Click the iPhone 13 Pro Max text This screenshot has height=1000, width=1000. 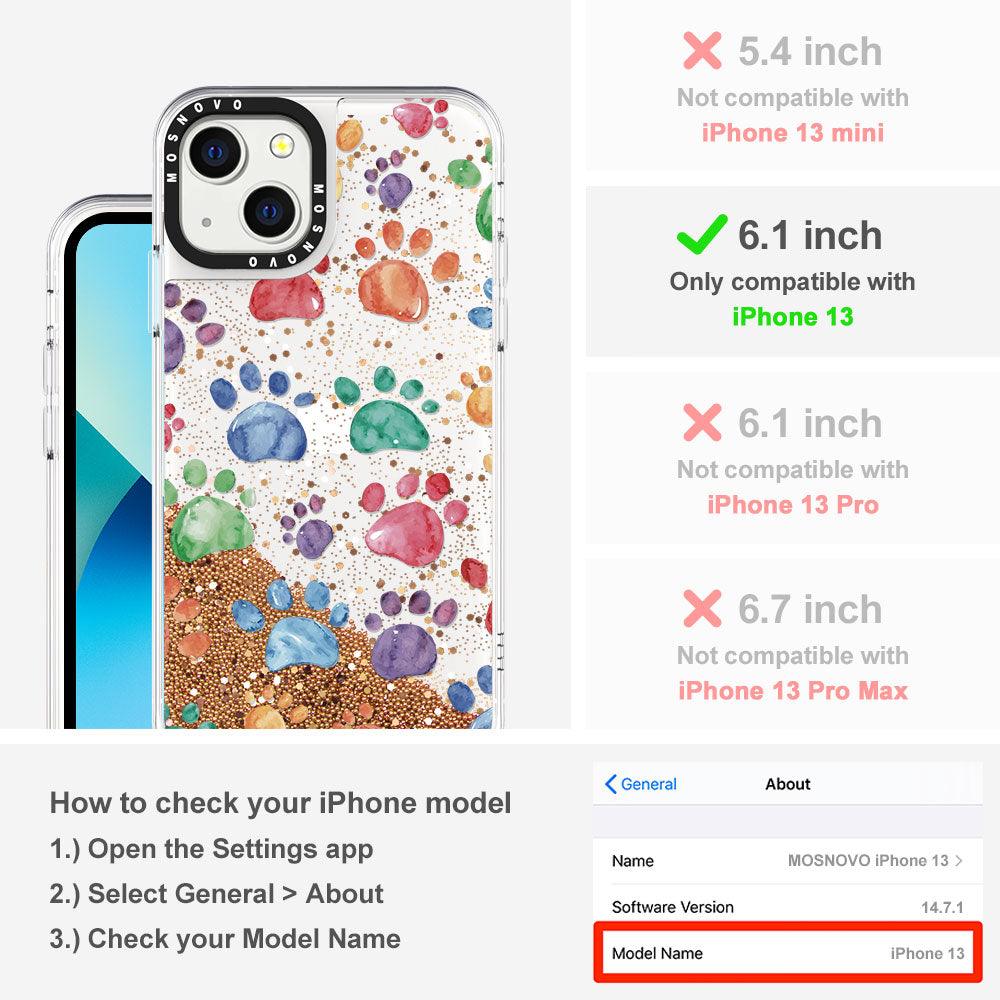pos(793,691)
